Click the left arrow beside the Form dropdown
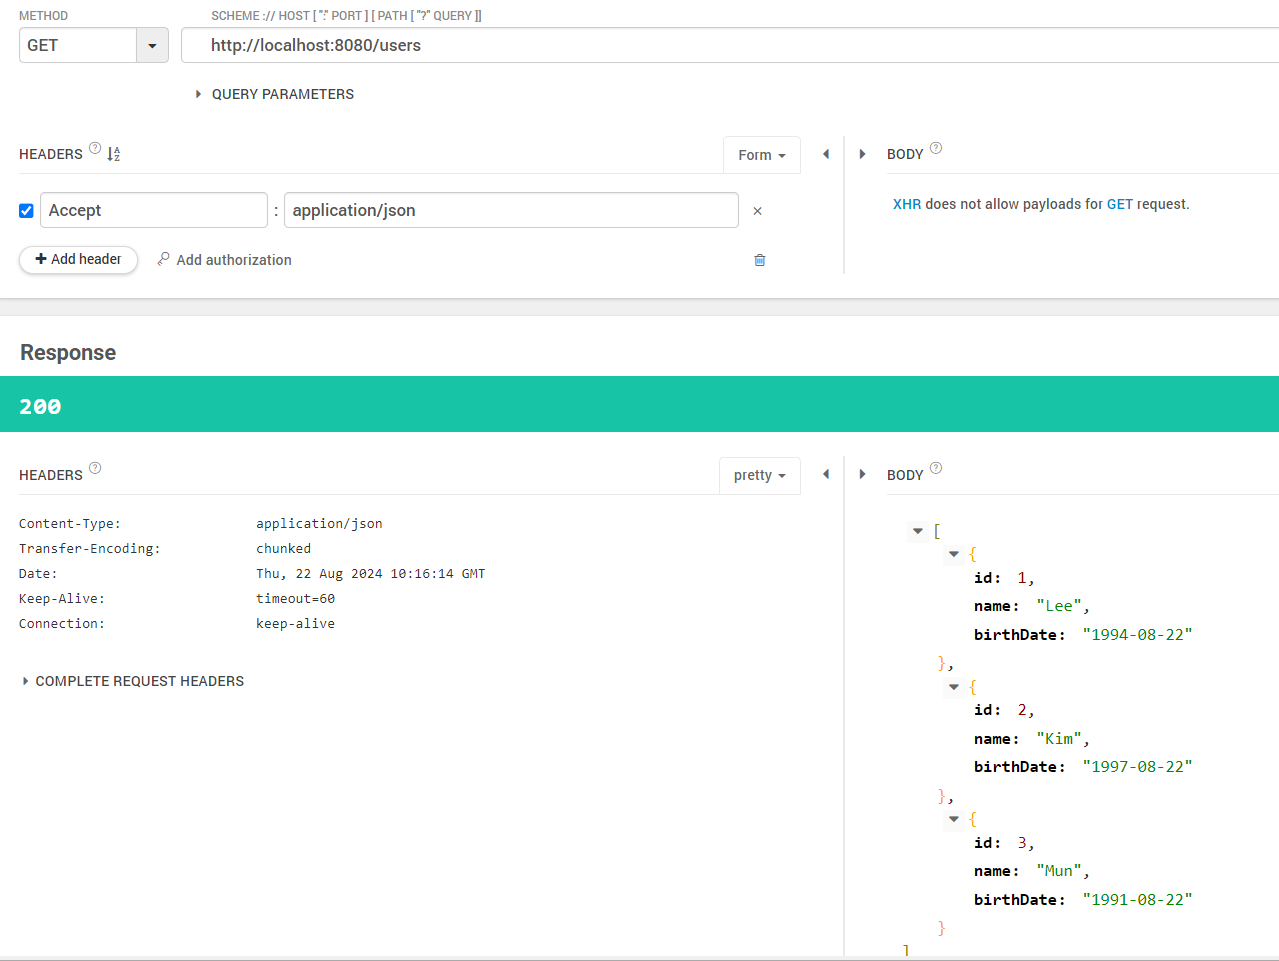The height and width of the screenshot is (961, 1279). [826, 154]
